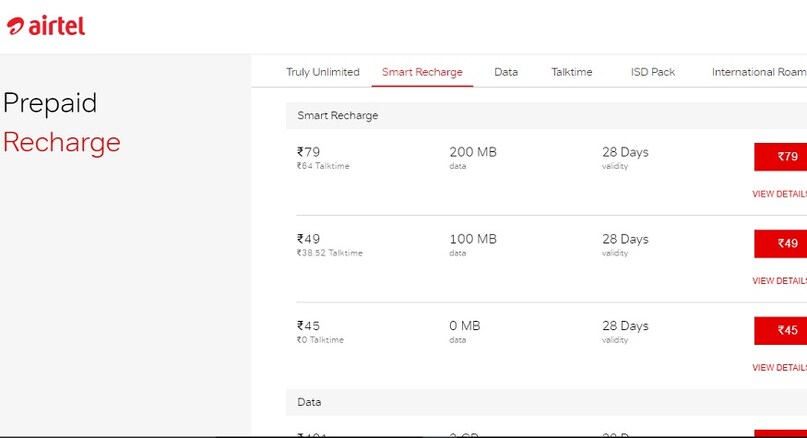Screen dimensions: 807x438
Task: Click the ₹64 Talktime label
Action: coord(323,166)
